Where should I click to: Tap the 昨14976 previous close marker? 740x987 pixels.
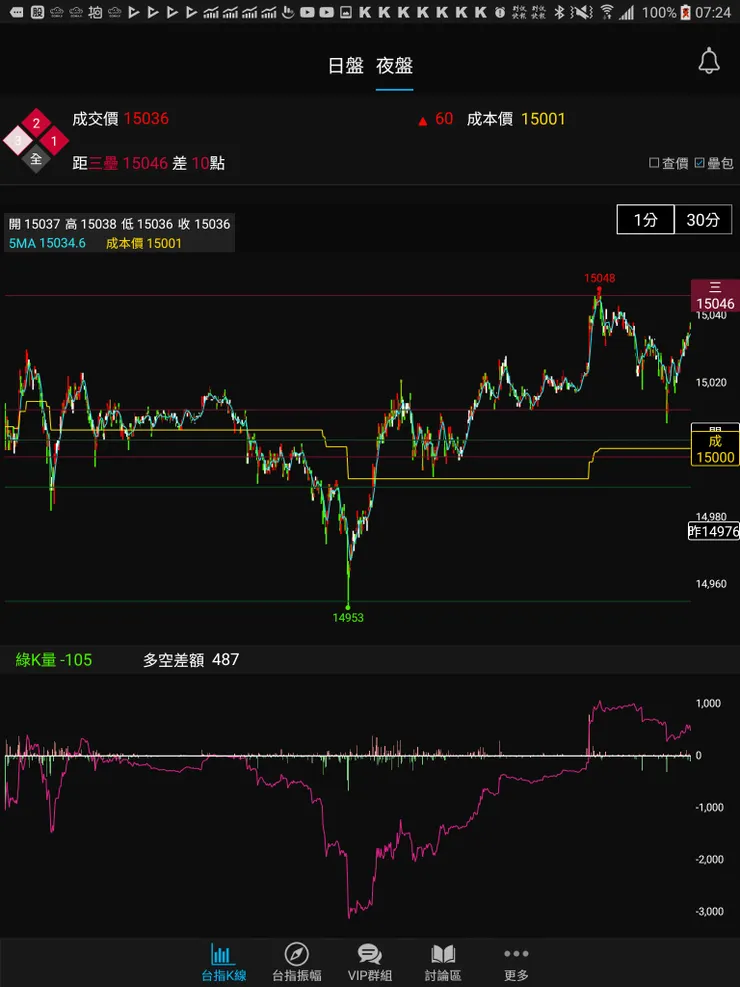714,531
